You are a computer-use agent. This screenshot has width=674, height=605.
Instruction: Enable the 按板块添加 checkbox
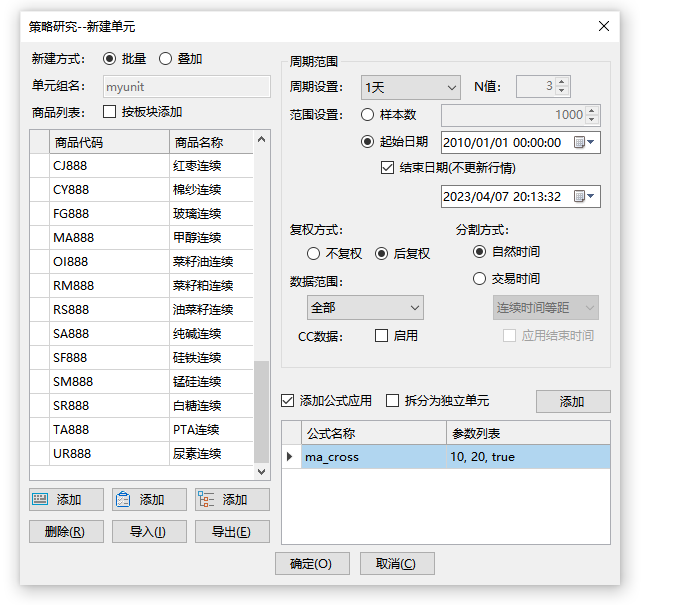(x=110, y=112)
